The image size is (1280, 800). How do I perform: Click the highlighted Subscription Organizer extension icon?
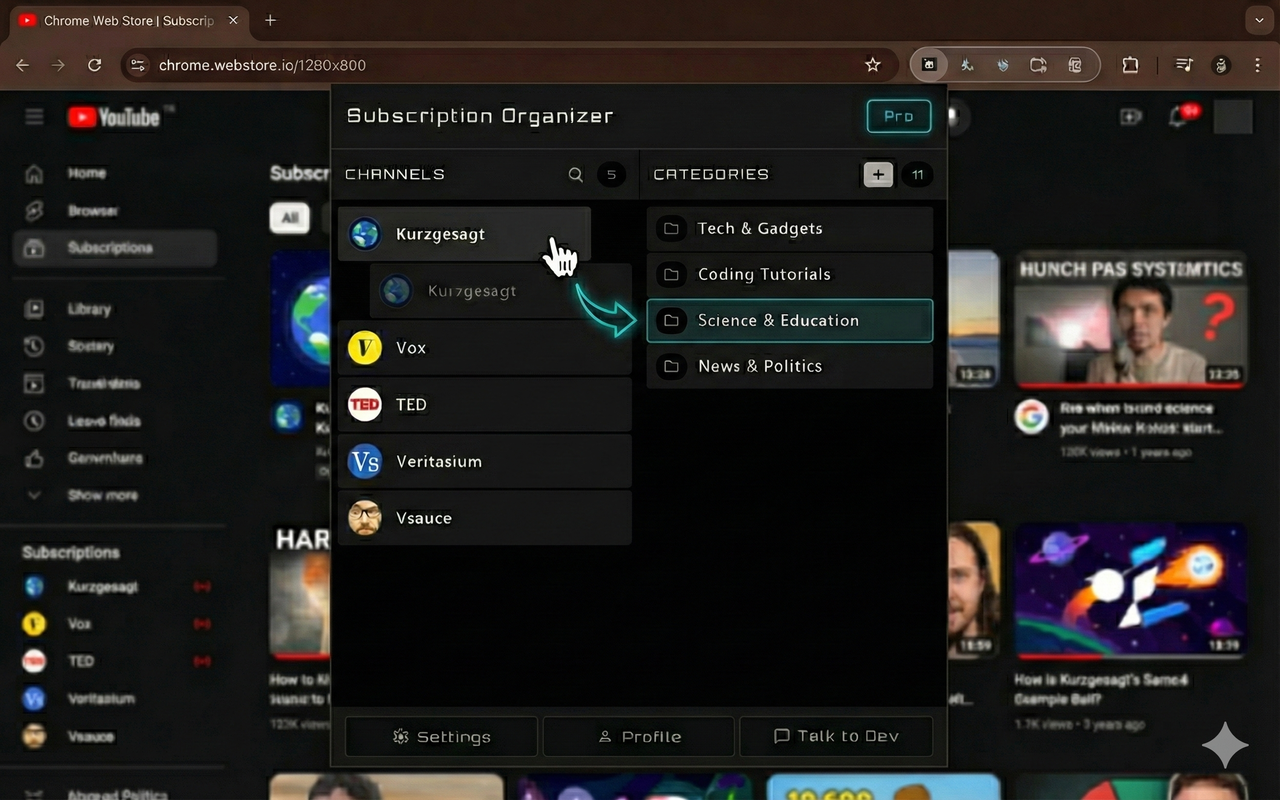tap(930, 65)
